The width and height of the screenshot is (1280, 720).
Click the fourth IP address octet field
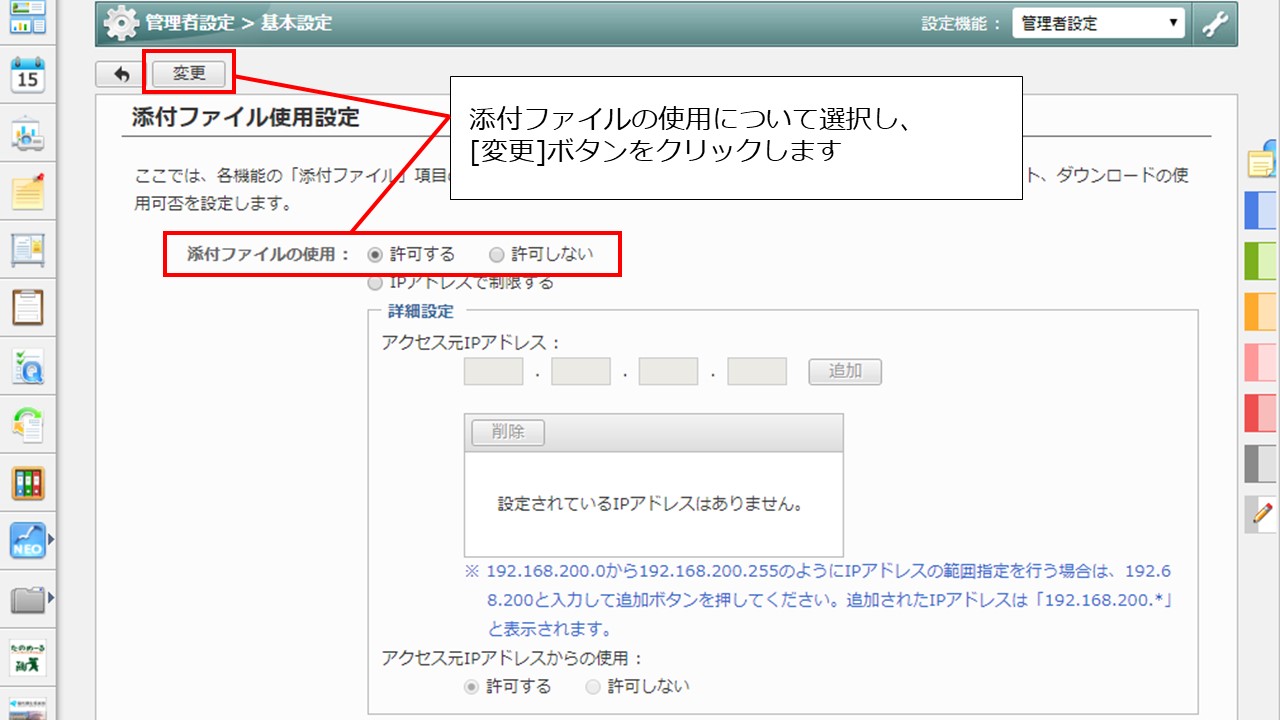pos(757,372)
